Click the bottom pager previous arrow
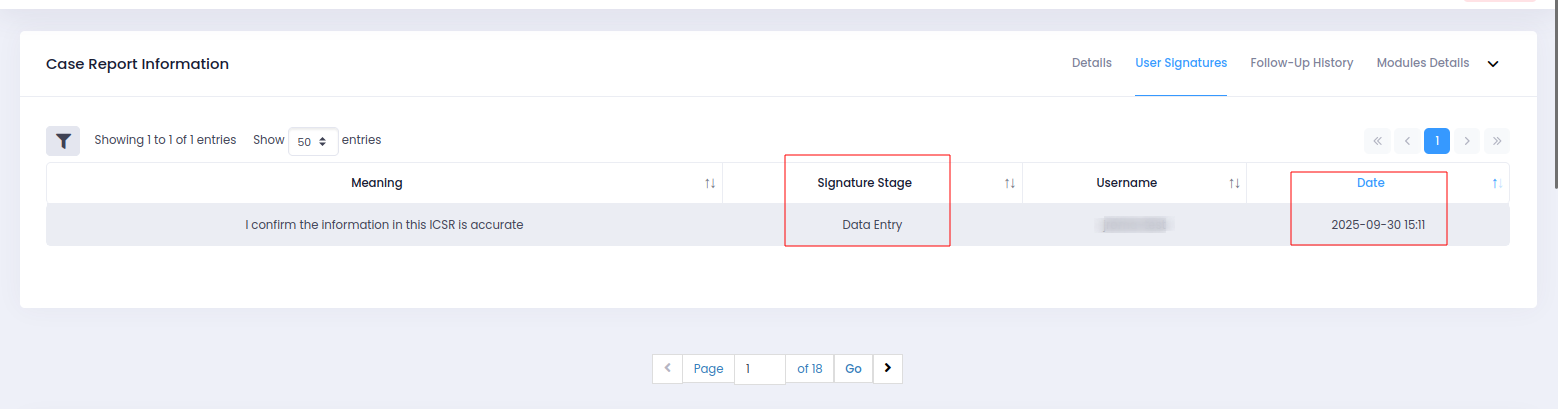Image resolution: width=1558 pixels, height=409 pixels. pos(667,369)
